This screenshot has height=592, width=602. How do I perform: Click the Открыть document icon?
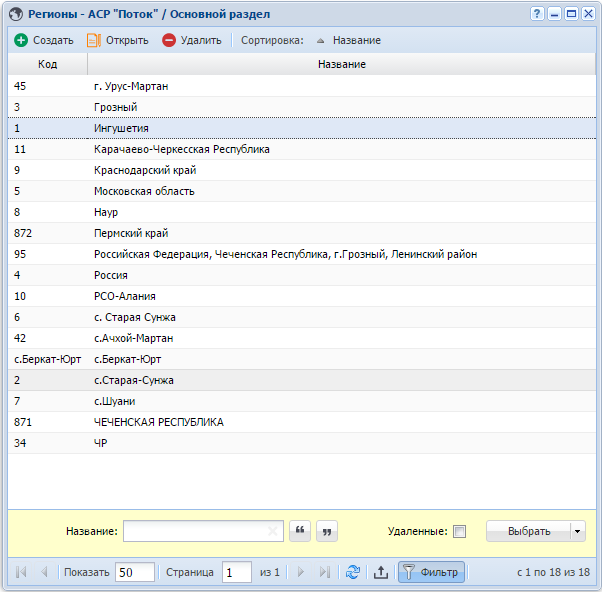[94, 40]
